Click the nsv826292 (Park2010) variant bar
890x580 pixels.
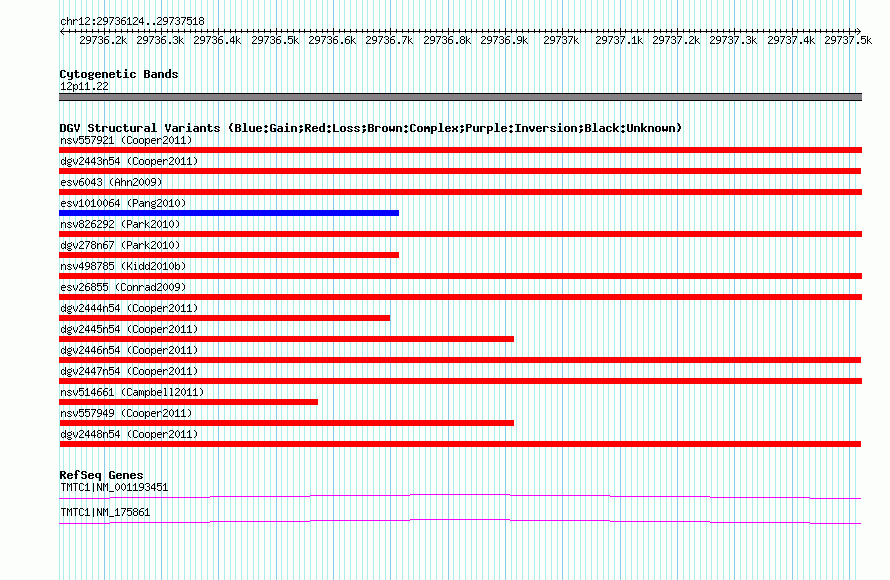(x=460, y=234)
